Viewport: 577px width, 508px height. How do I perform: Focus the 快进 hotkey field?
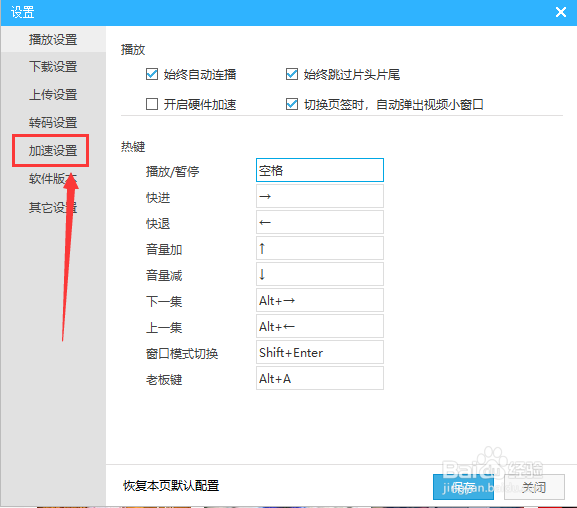point(320,196)
